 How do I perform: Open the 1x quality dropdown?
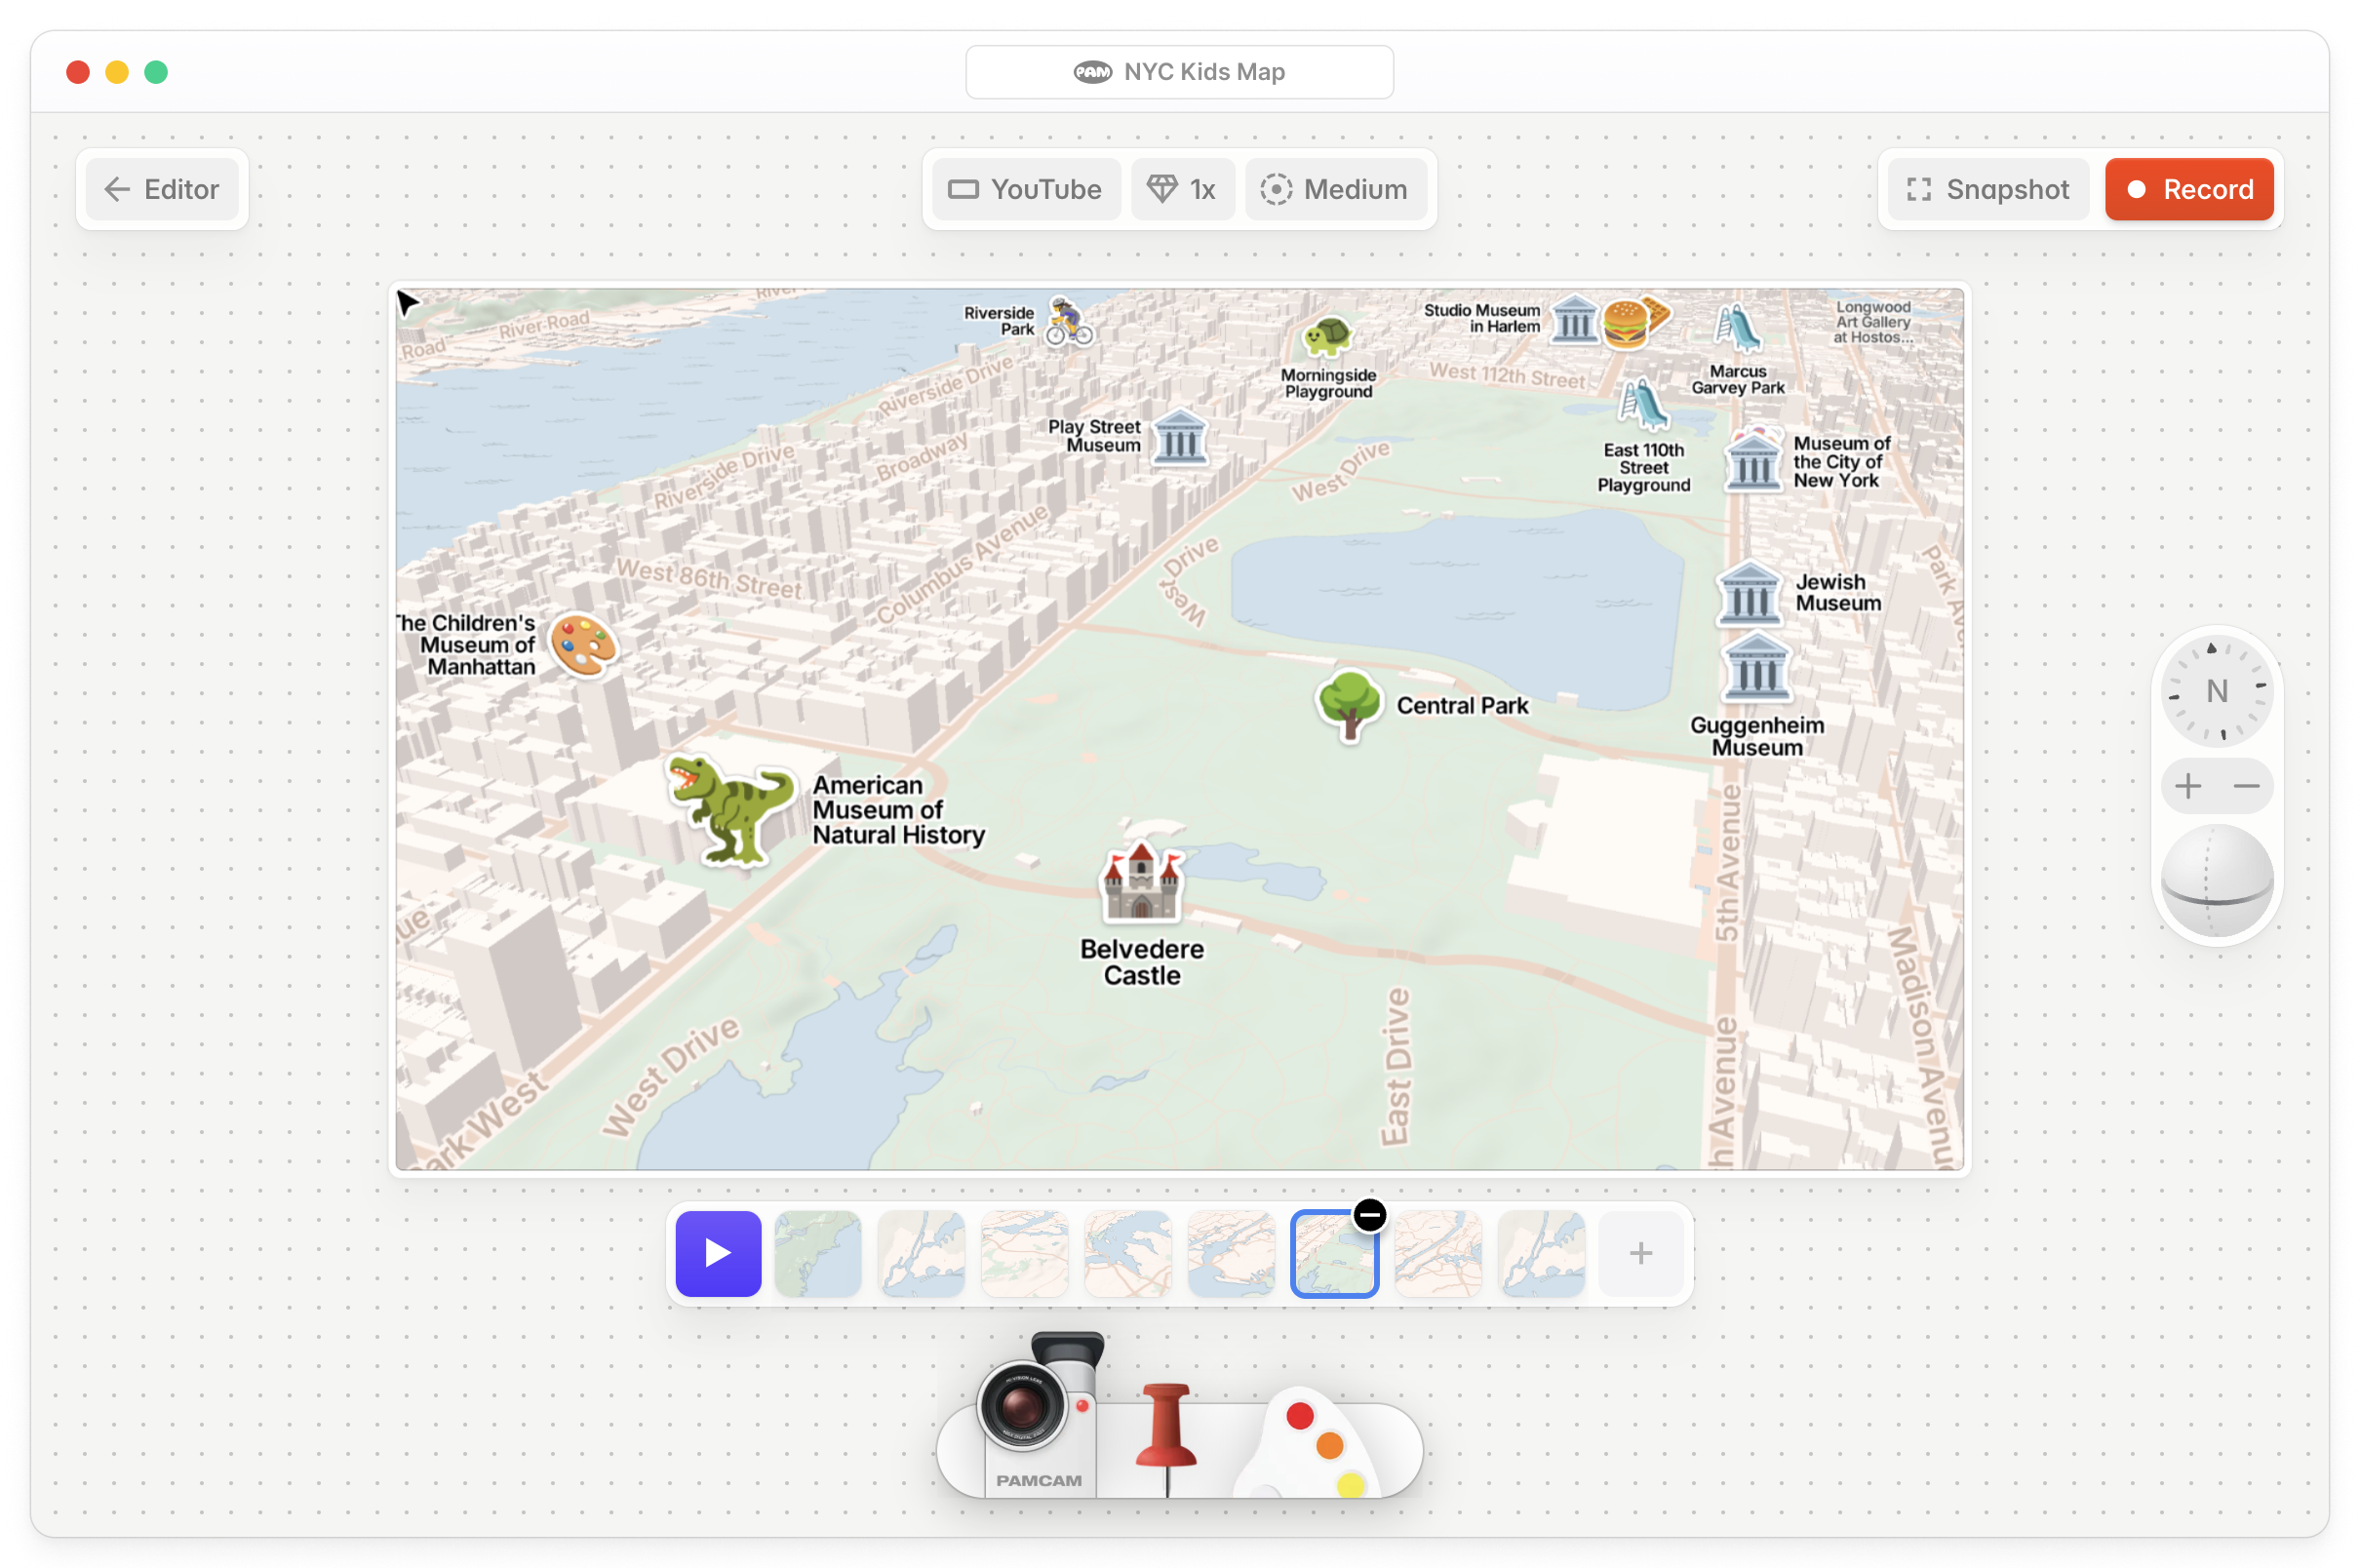pos(1182,189)
